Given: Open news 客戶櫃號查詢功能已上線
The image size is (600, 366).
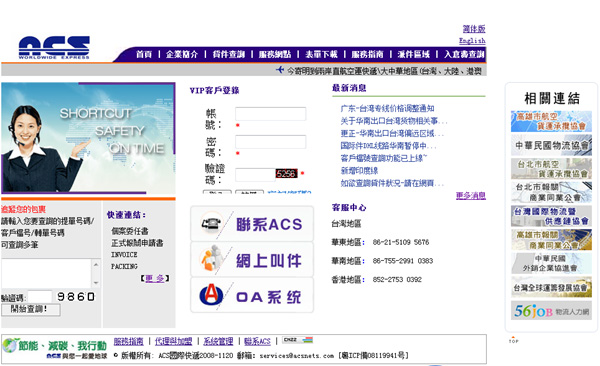Looking at the screenshot, I should [x=384, y=158].
